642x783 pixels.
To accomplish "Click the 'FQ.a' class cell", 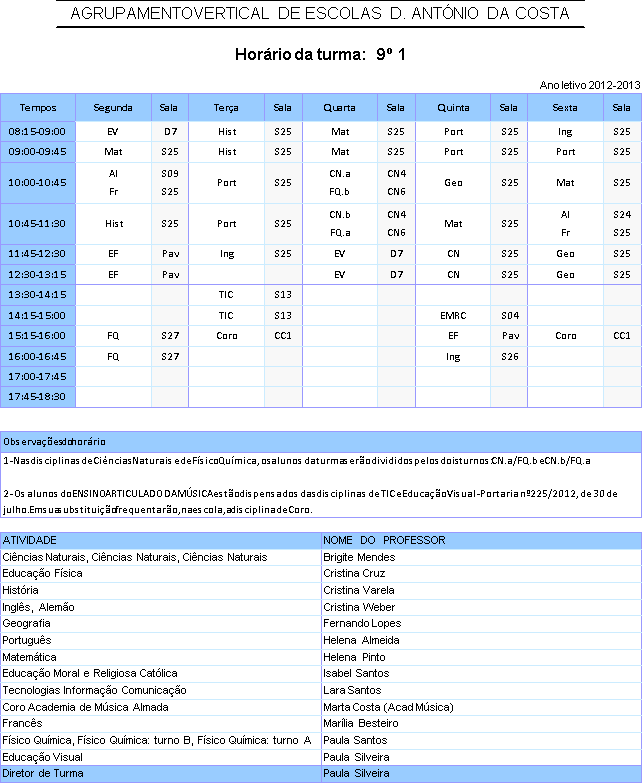I will click(x=339, y=233).
